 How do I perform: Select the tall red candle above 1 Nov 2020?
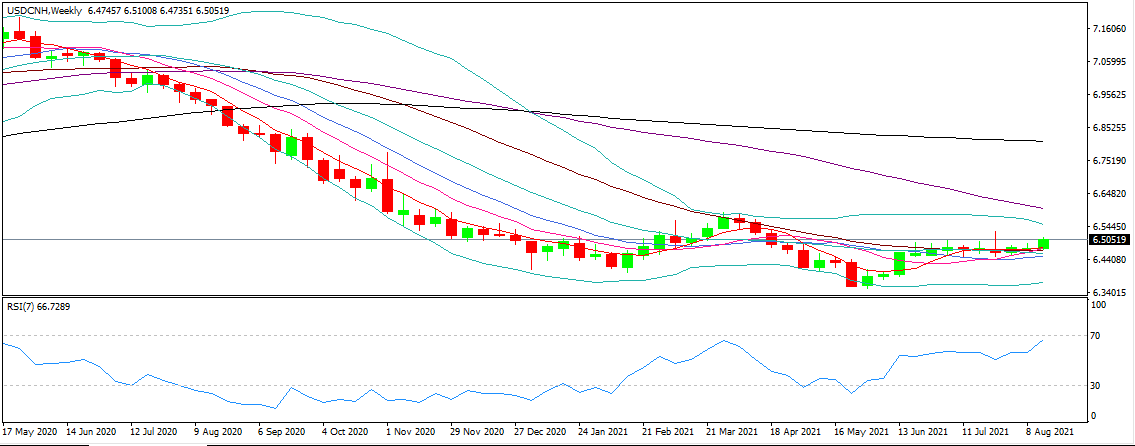387,195
